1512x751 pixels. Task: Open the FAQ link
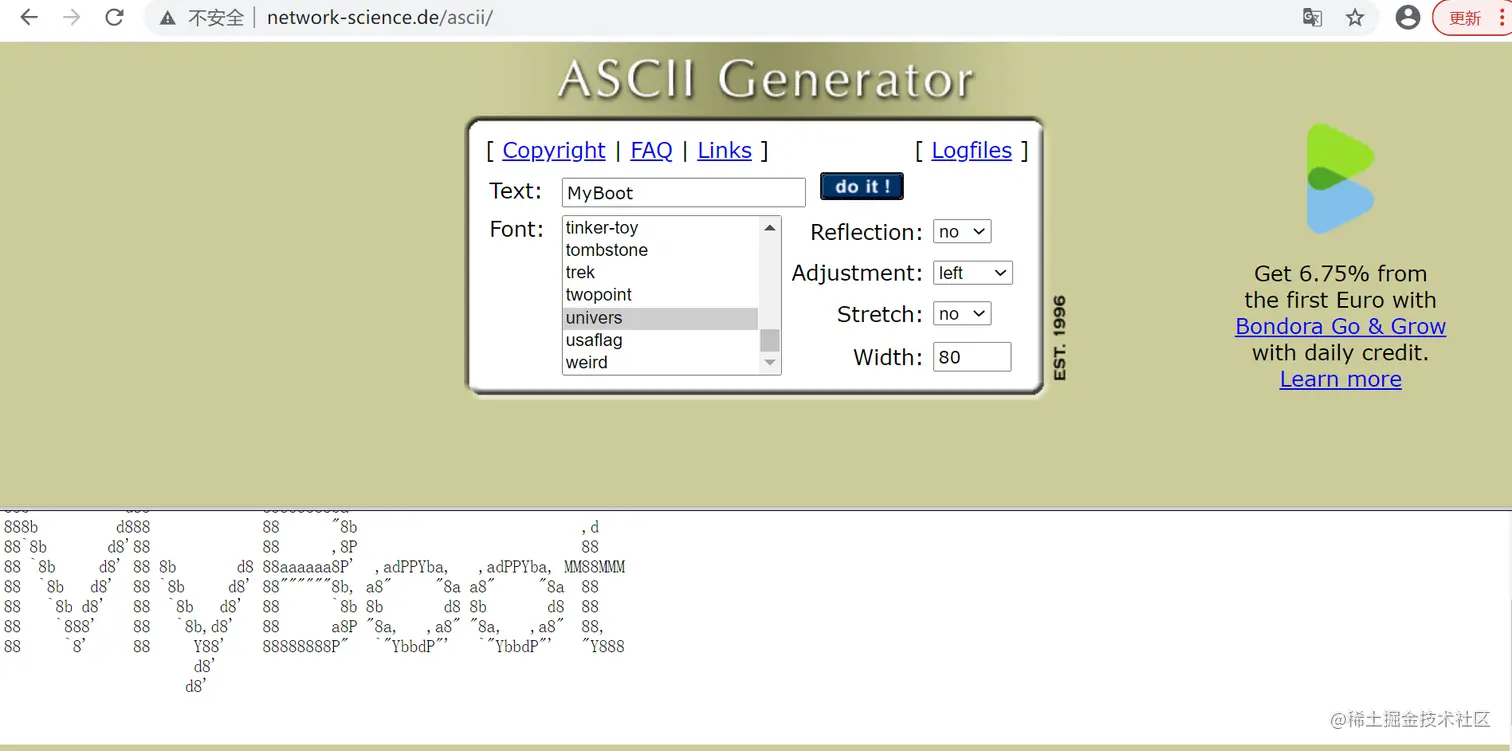[651, 150]
